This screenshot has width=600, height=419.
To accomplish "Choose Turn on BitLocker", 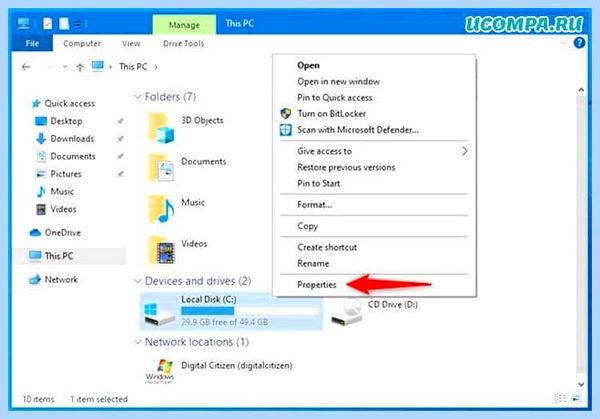I will tap(332, 114).
